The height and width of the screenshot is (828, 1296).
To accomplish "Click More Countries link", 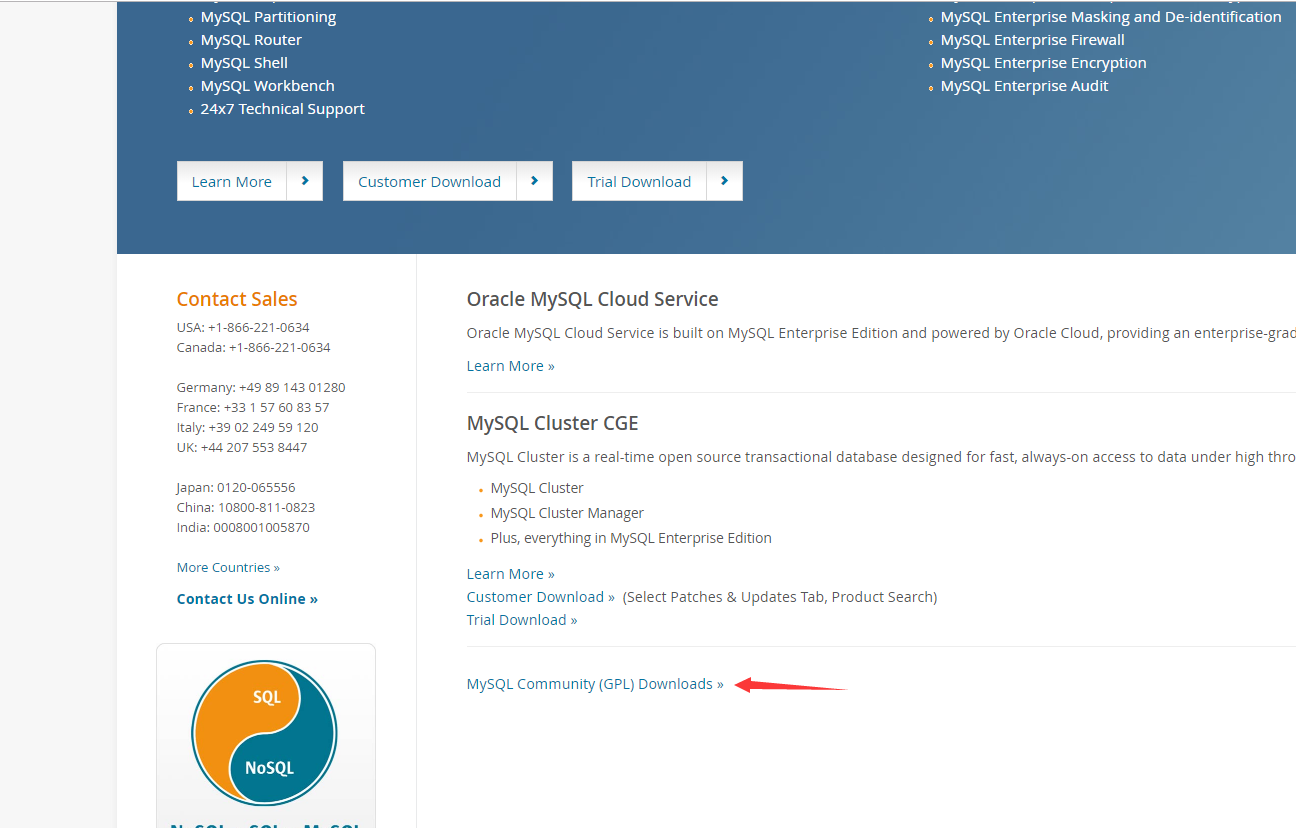I will click(227, 566).
